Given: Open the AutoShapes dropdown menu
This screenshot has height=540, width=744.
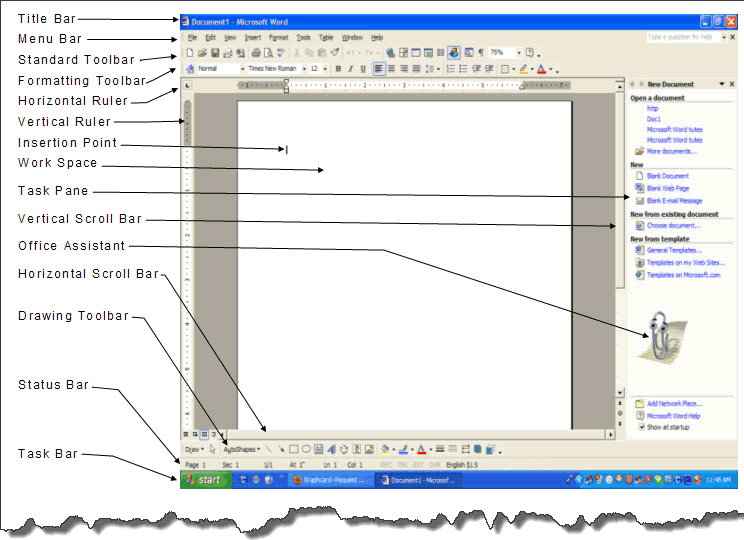Looking at the screenshot, I should 242,449.
